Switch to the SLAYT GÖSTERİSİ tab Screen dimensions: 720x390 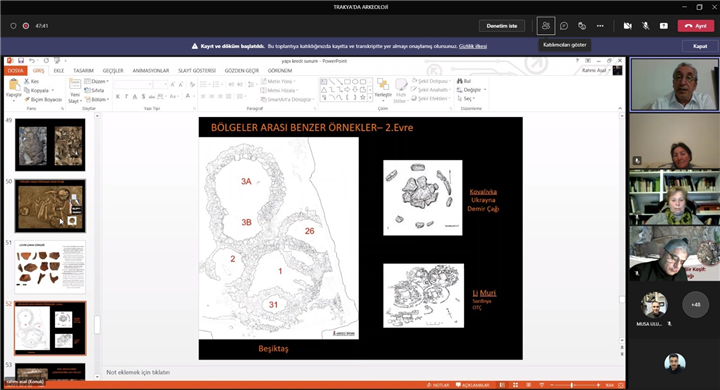[x=197, y=70]
